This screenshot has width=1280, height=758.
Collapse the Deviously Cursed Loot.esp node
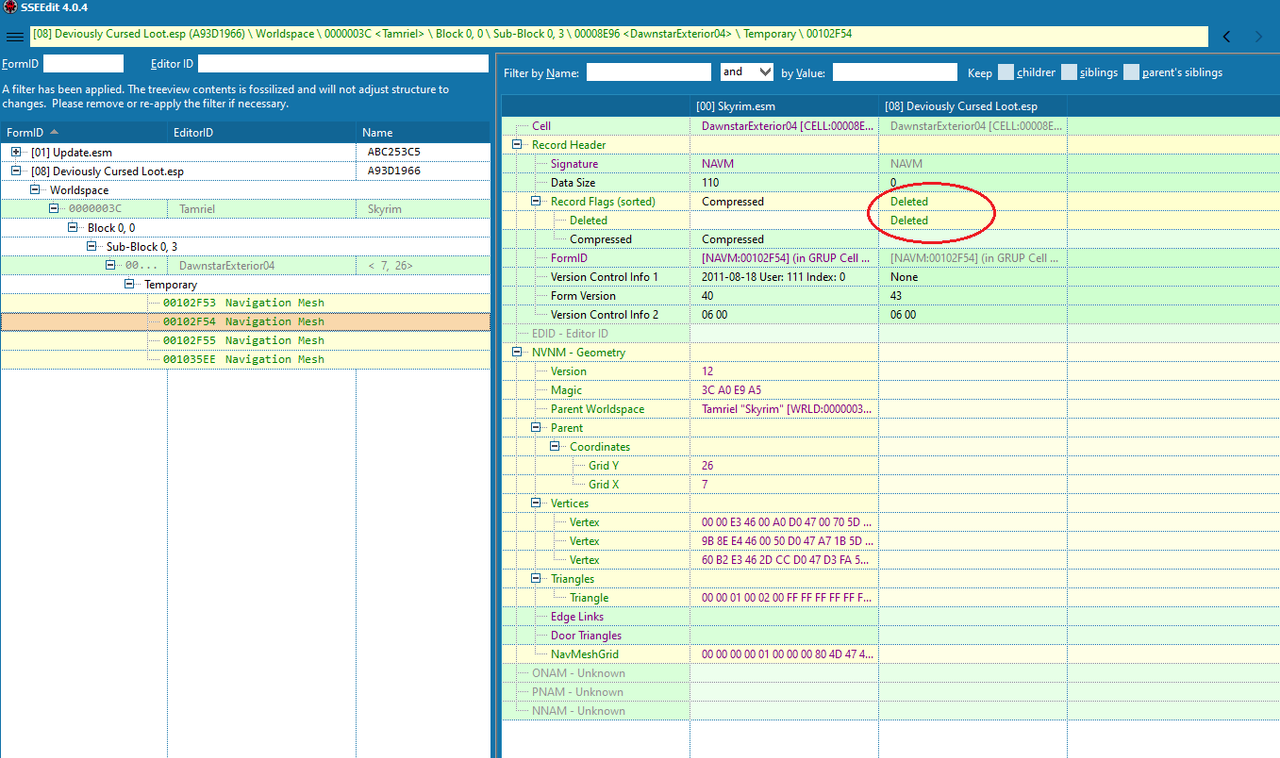point(16,171)
